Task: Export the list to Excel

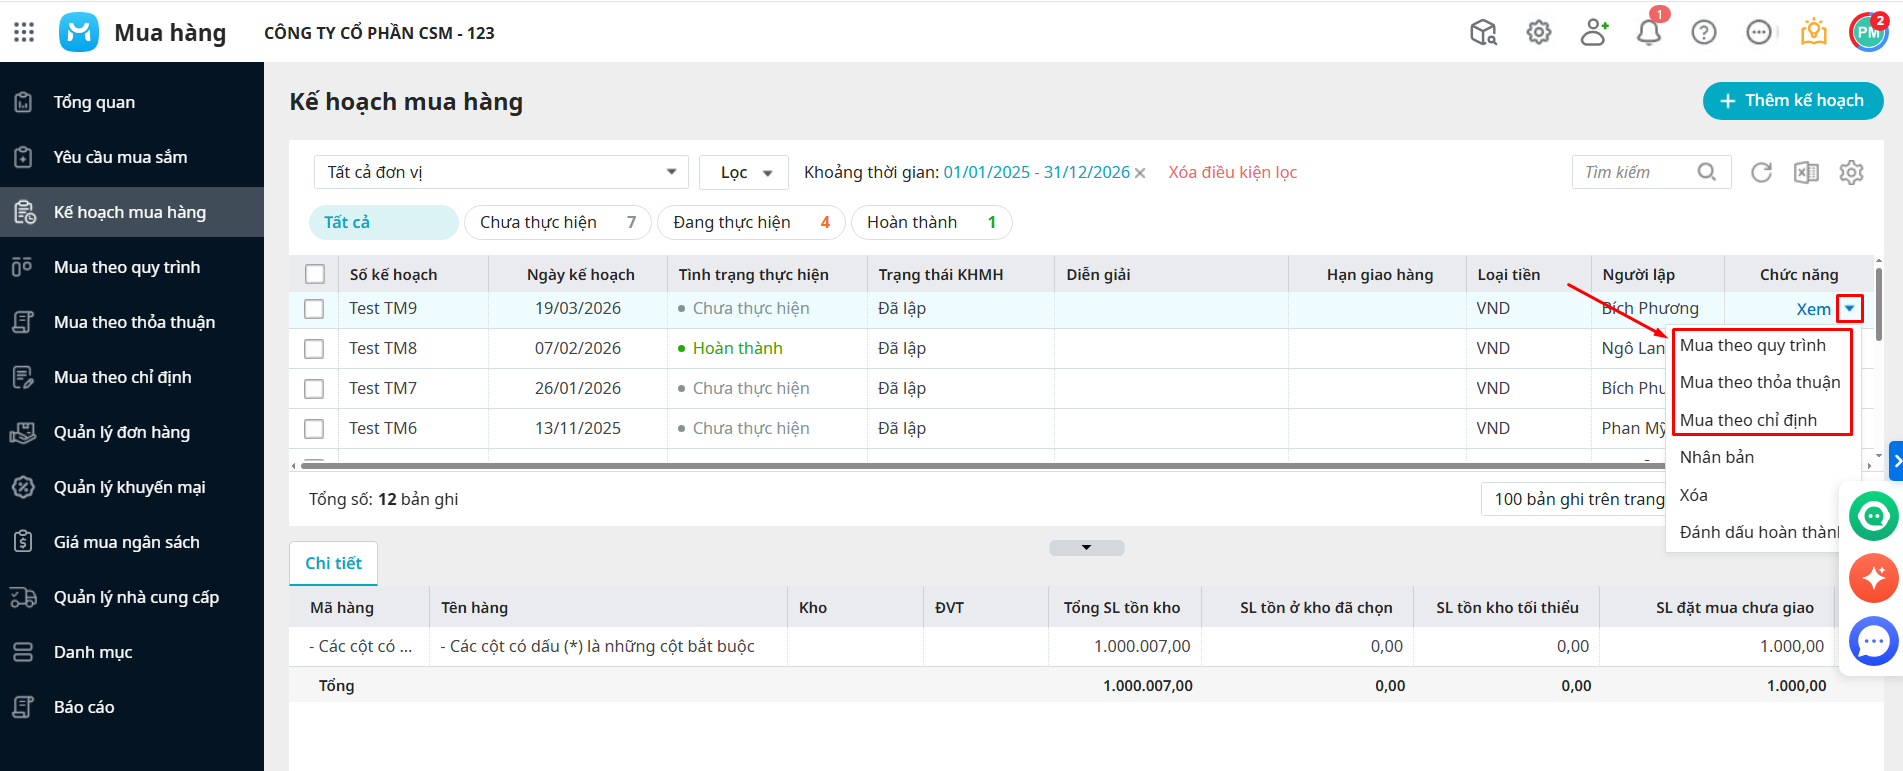Action: (x=1806, y=172)
